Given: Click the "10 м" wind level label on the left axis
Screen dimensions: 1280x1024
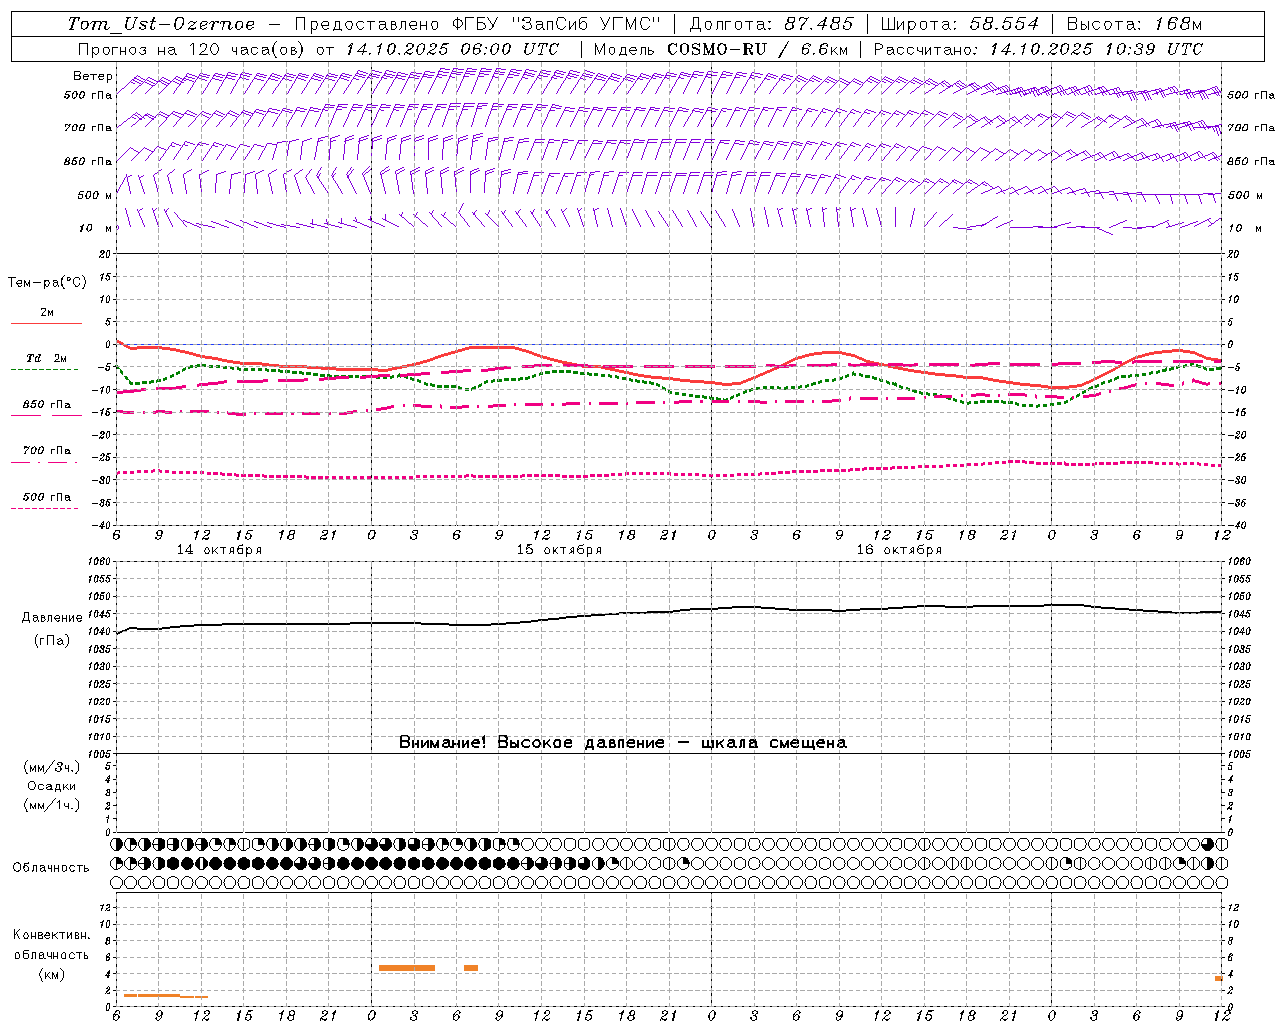Looking at the screenshot, I should point(94,228).
